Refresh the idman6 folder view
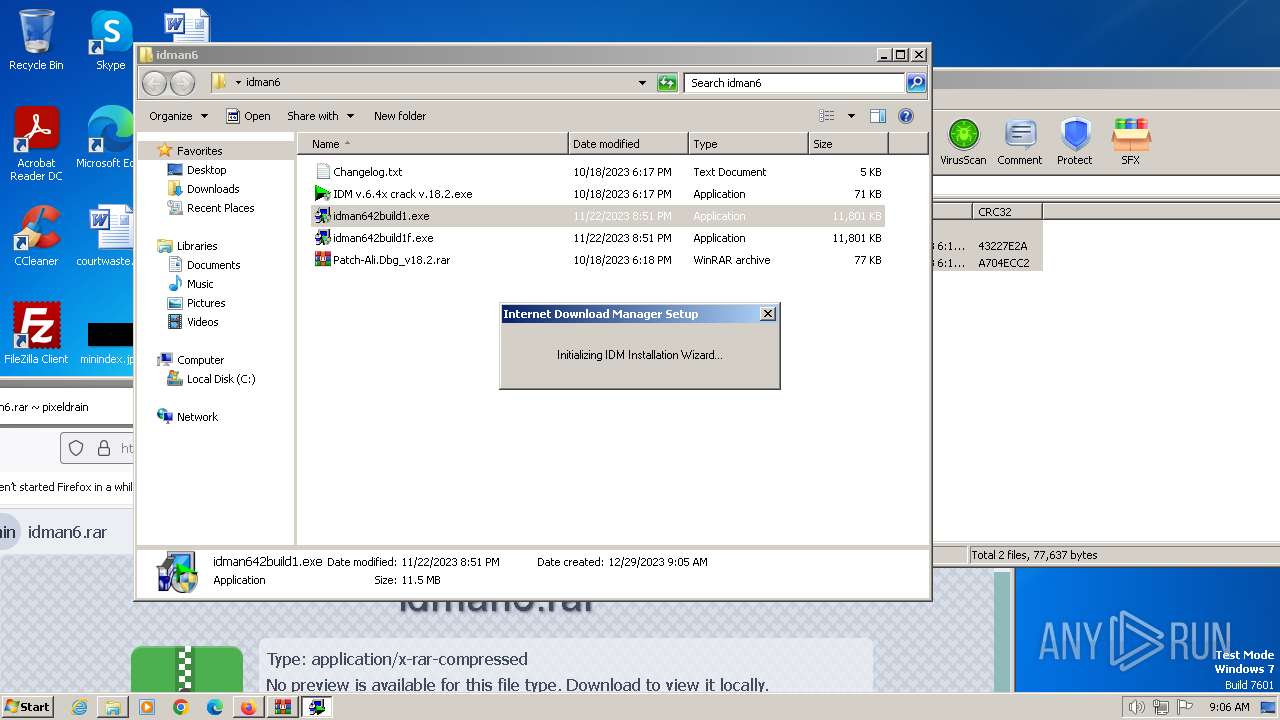Image resolution: width=1280 pixels, height=720 pixels. (x=667, y=83)
